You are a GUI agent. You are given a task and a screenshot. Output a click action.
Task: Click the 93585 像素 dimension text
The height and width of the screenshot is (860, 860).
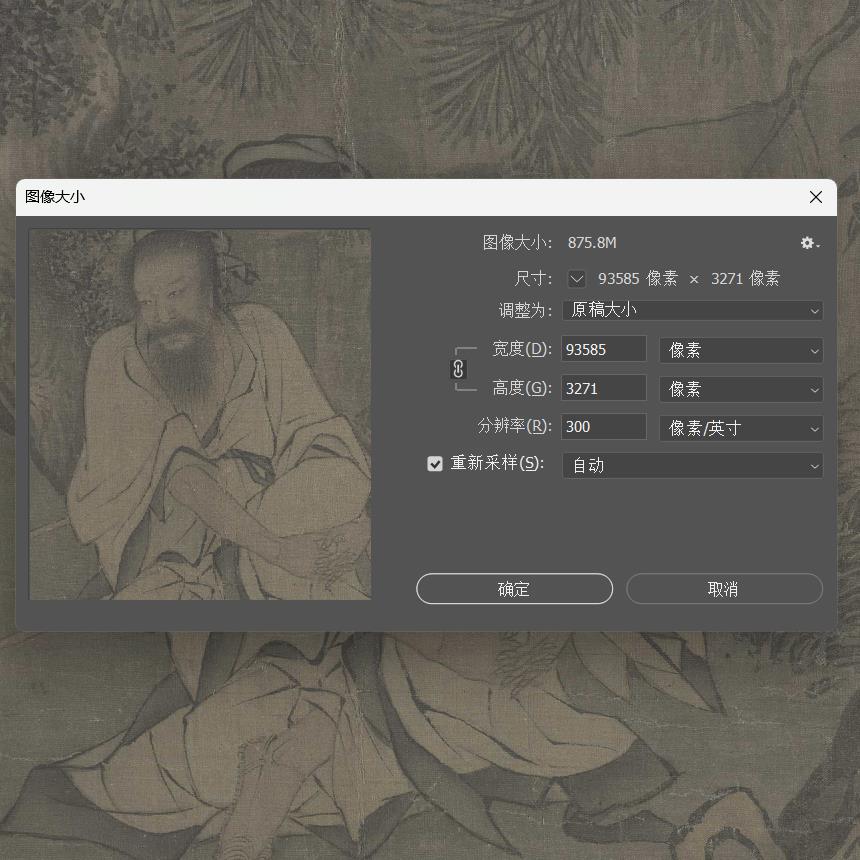(x=638, y=279)
